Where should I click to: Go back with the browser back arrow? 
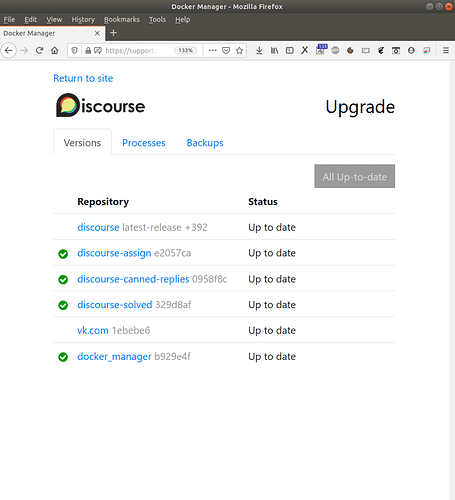coord(9,51)
